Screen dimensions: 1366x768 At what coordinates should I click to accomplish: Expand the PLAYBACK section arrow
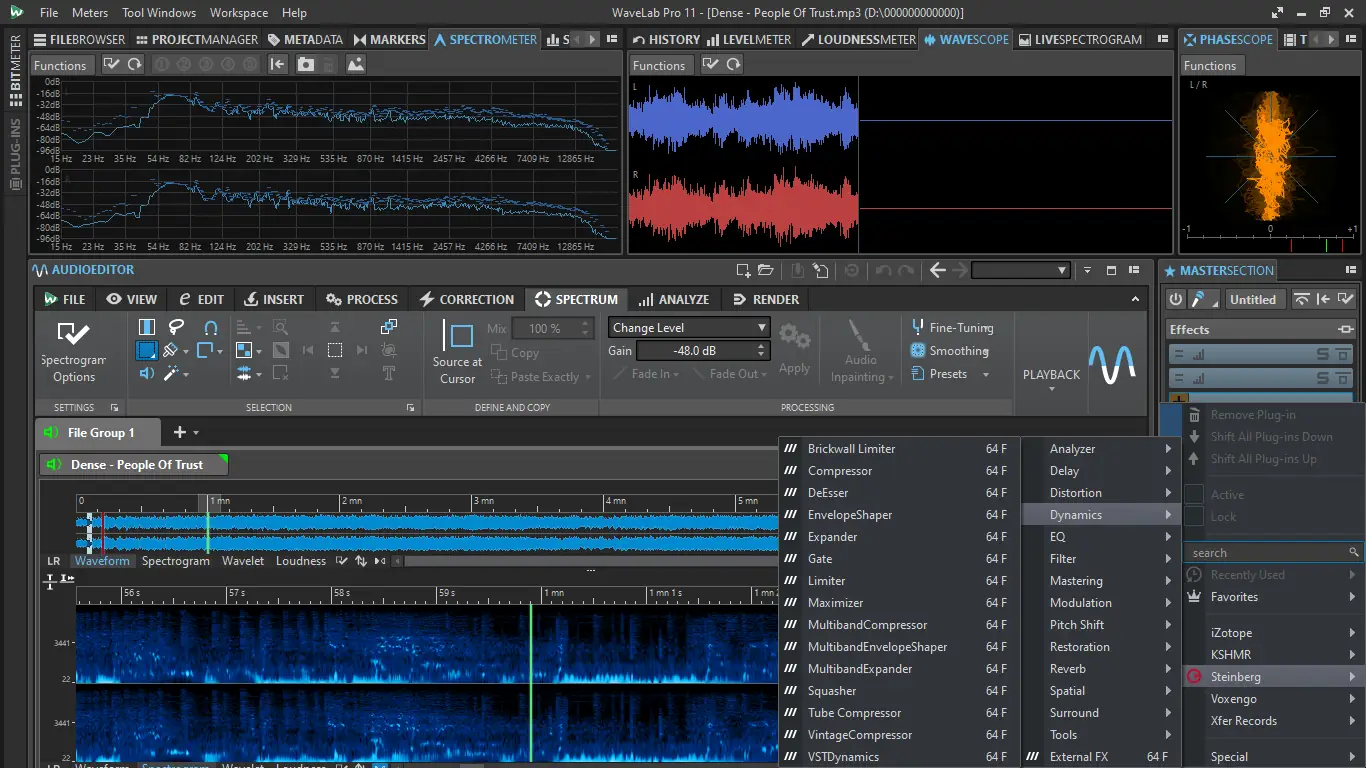(1051, 389)
